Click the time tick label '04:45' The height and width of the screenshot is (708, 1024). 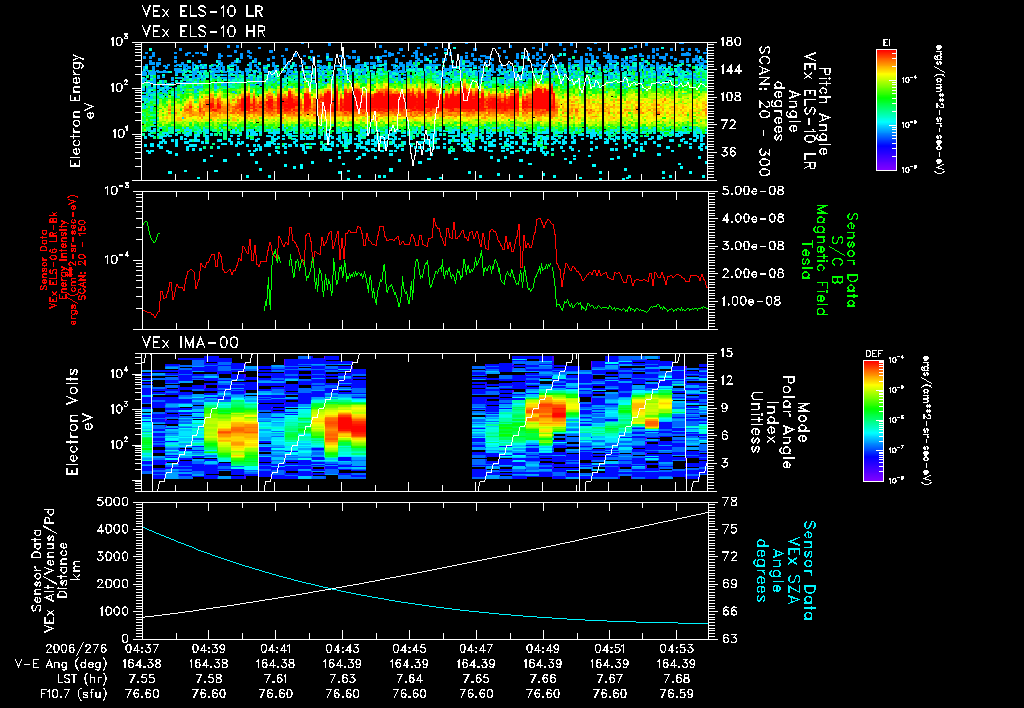pos(409,649)
